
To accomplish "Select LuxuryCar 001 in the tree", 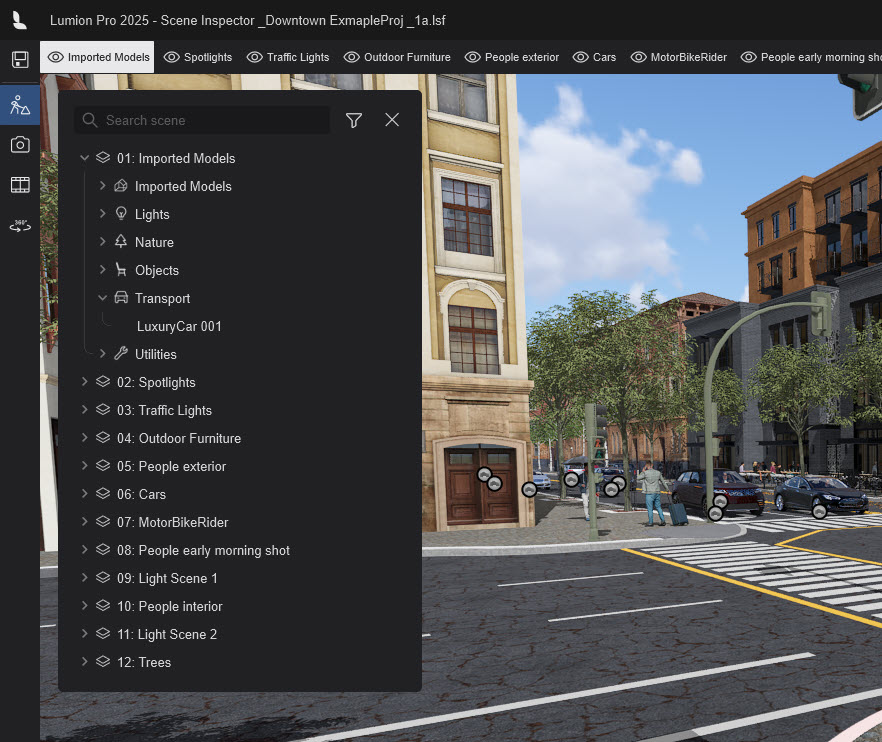I will (179, 326).
